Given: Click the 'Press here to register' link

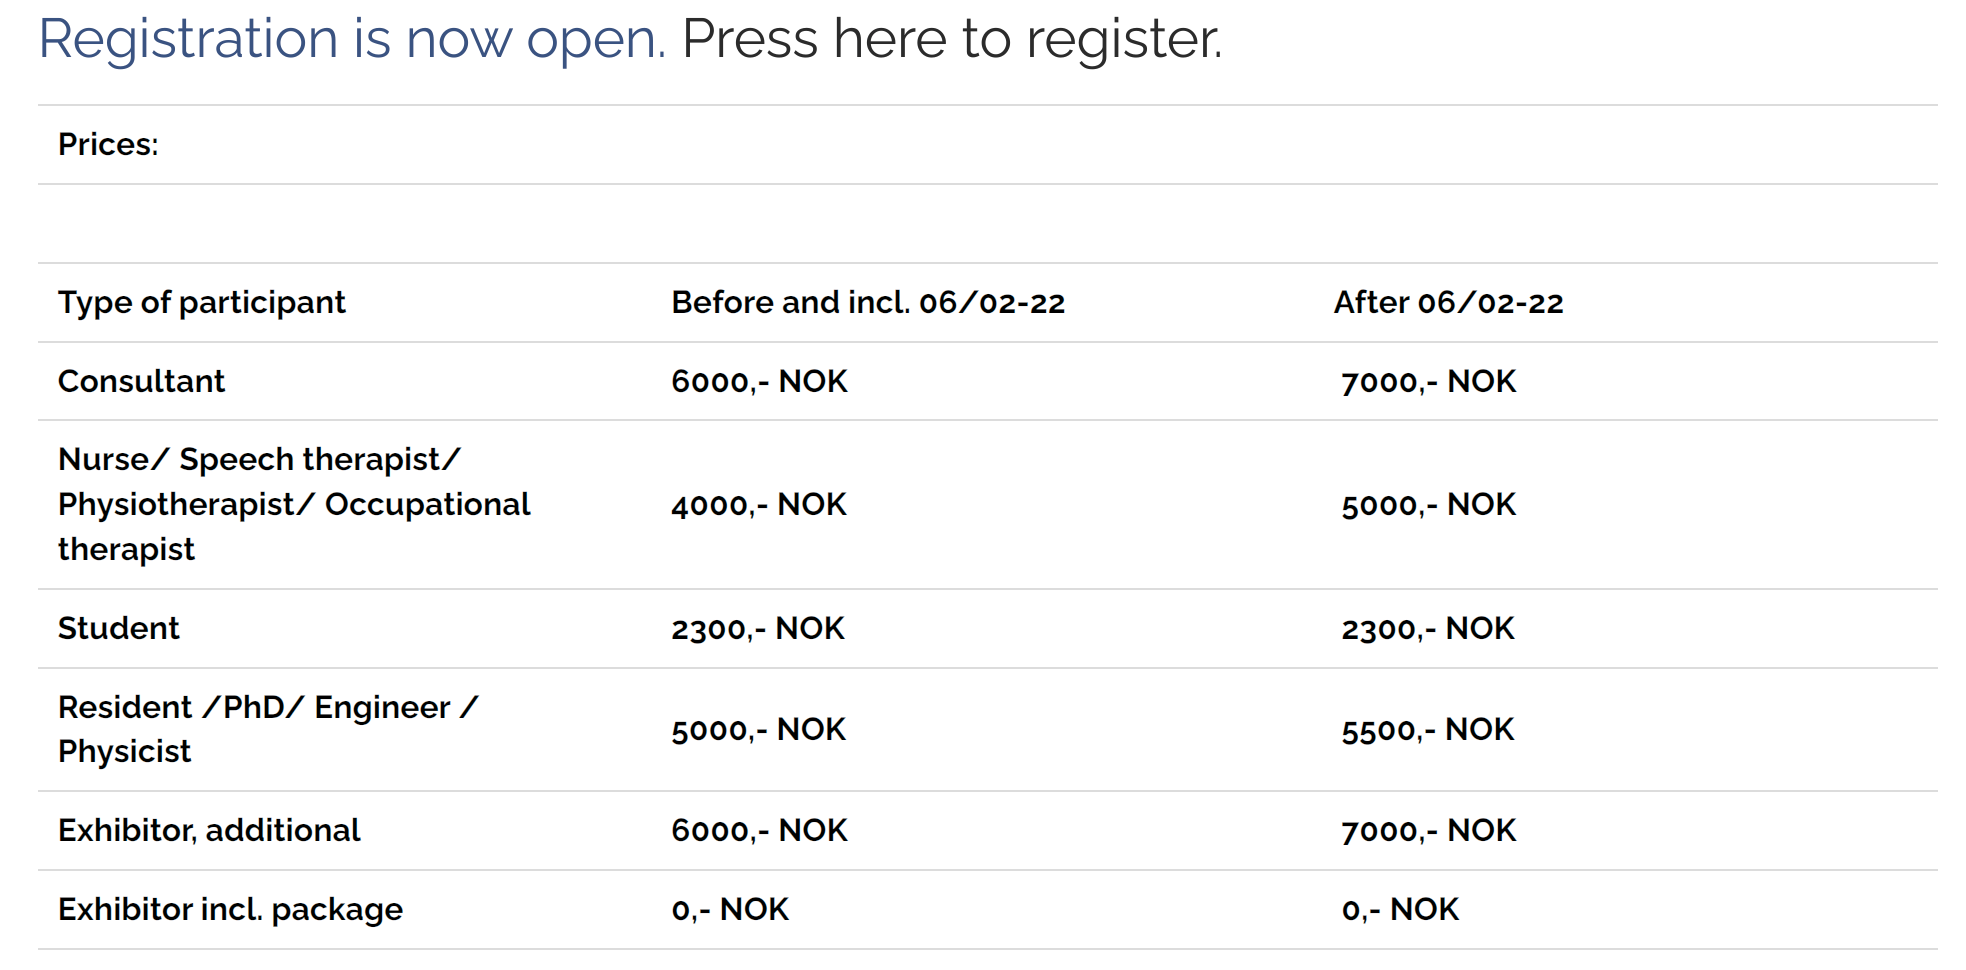Looking at the screenshot, I should coord(950,40).
